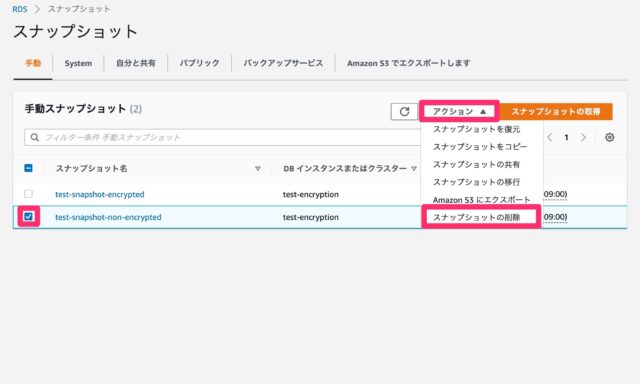Screen dimensions: 640x384
Task: Focus the フィルター条件 手動スナップショット search field
Action: pyautogui.click(x=222, y=138)
